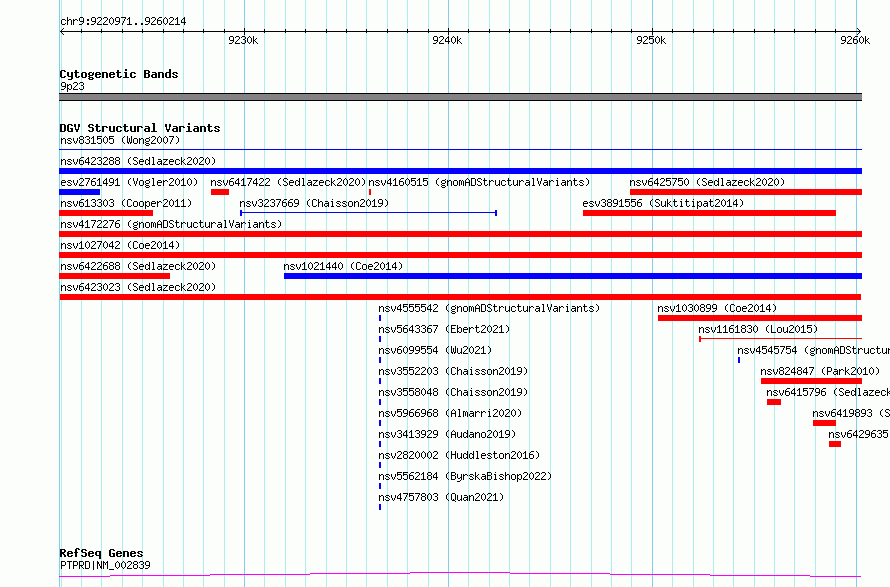Click the red bar under nsv6423023

tap(460, 297)
